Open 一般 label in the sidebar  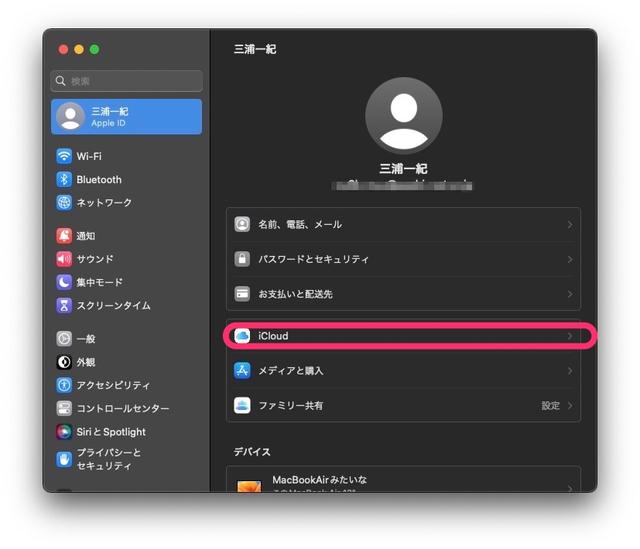click(x=86, y=339)
